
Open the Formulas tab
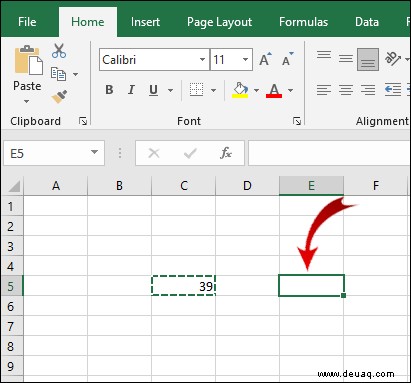[303, 22]
